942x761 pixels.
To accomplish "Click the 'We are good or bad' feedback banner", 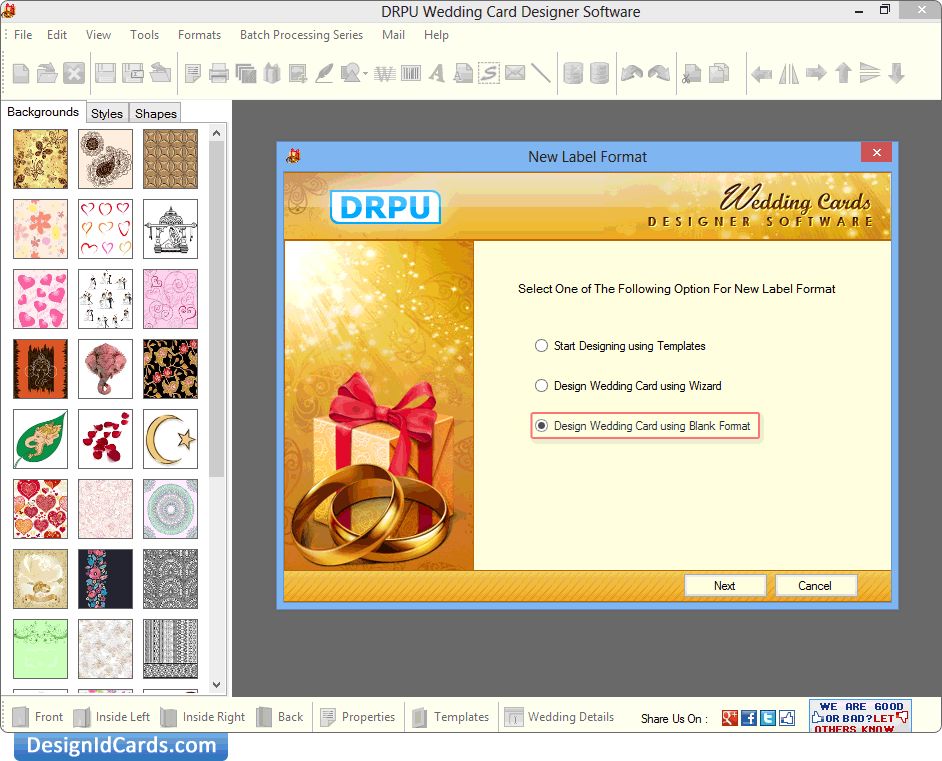I will [x=860, y=716].
